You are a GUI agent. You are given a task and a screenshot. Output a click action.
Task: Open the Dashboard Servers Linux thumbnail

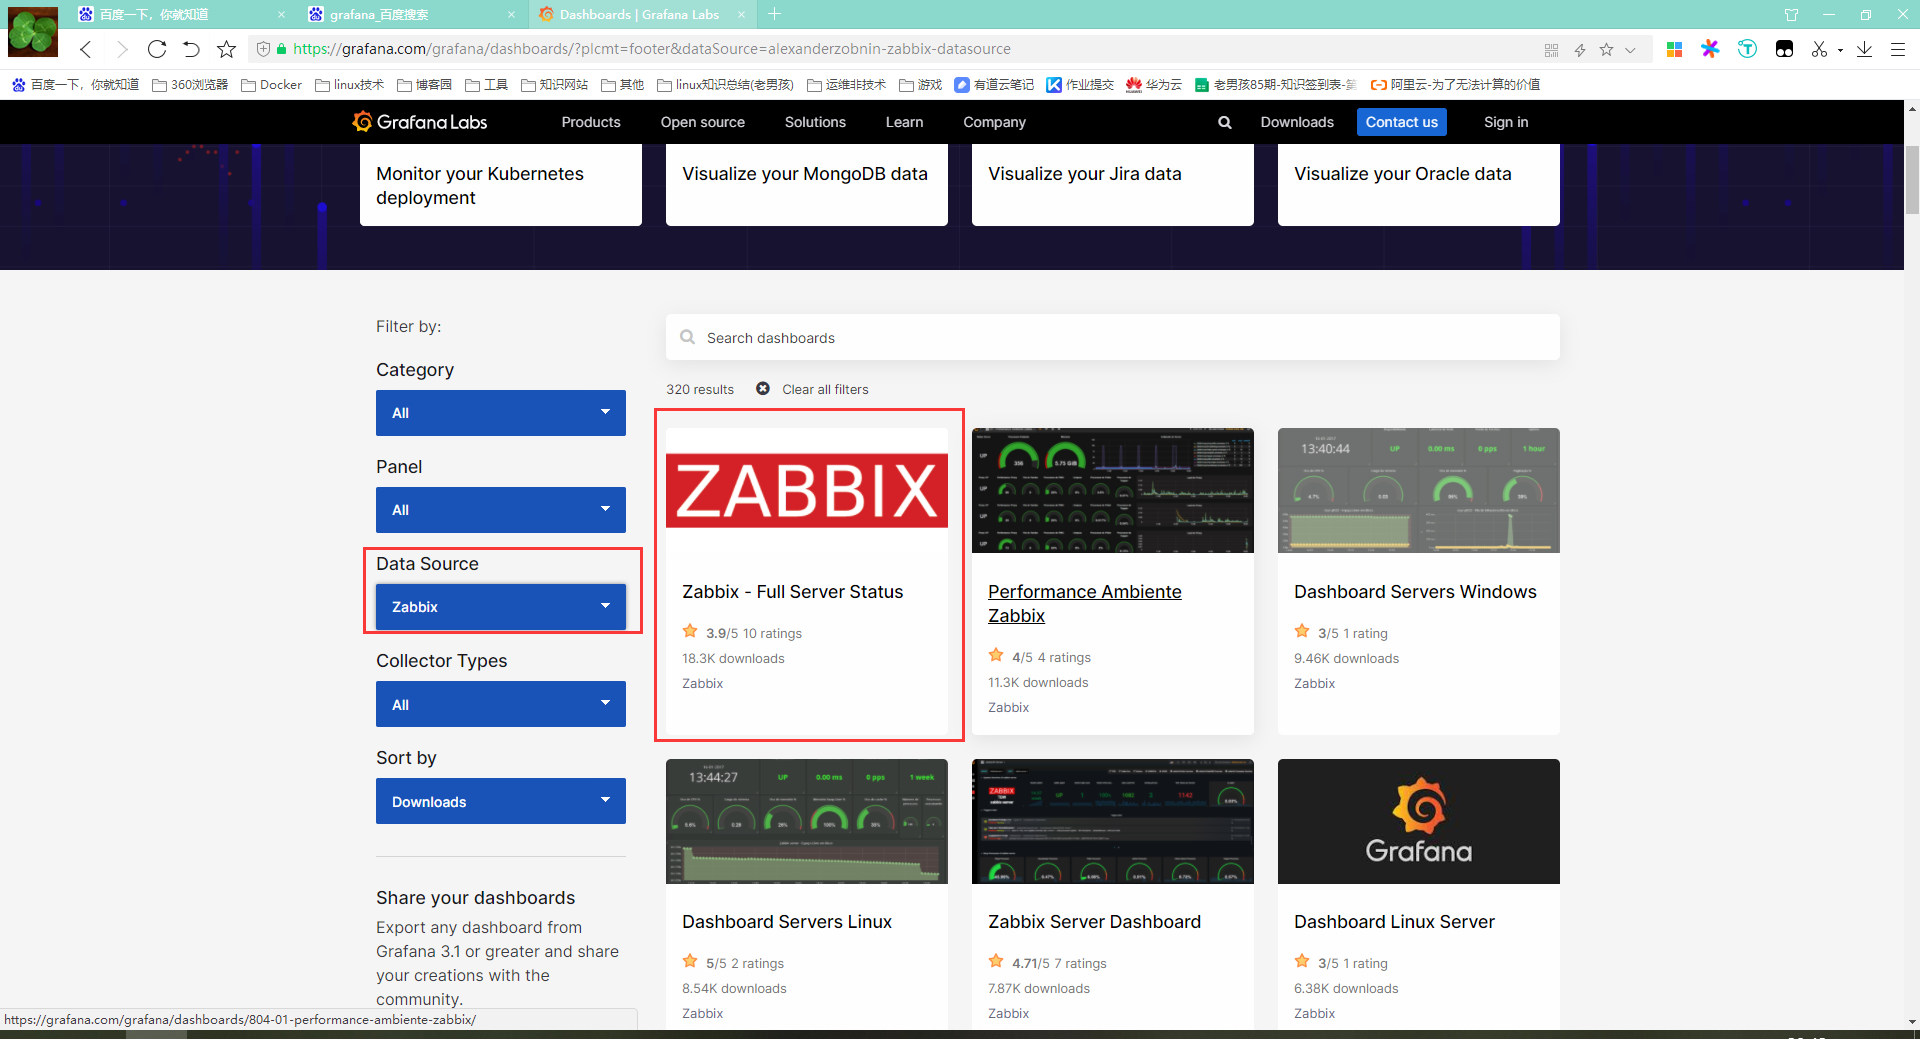click(x=807, y=821)
